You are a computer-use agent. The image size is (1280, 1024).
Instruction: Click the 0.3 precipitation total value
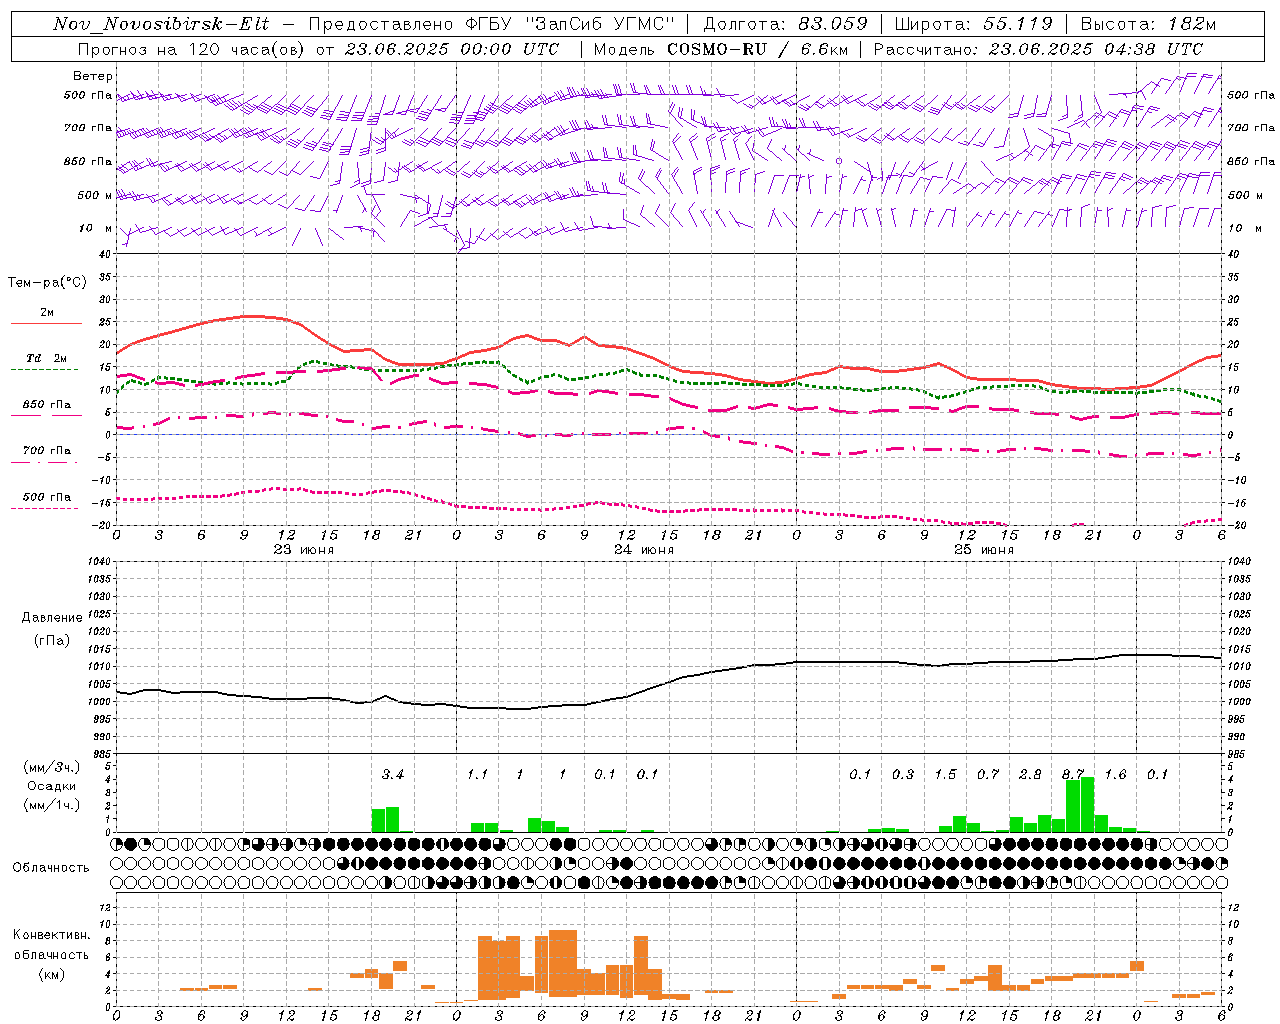903,775
